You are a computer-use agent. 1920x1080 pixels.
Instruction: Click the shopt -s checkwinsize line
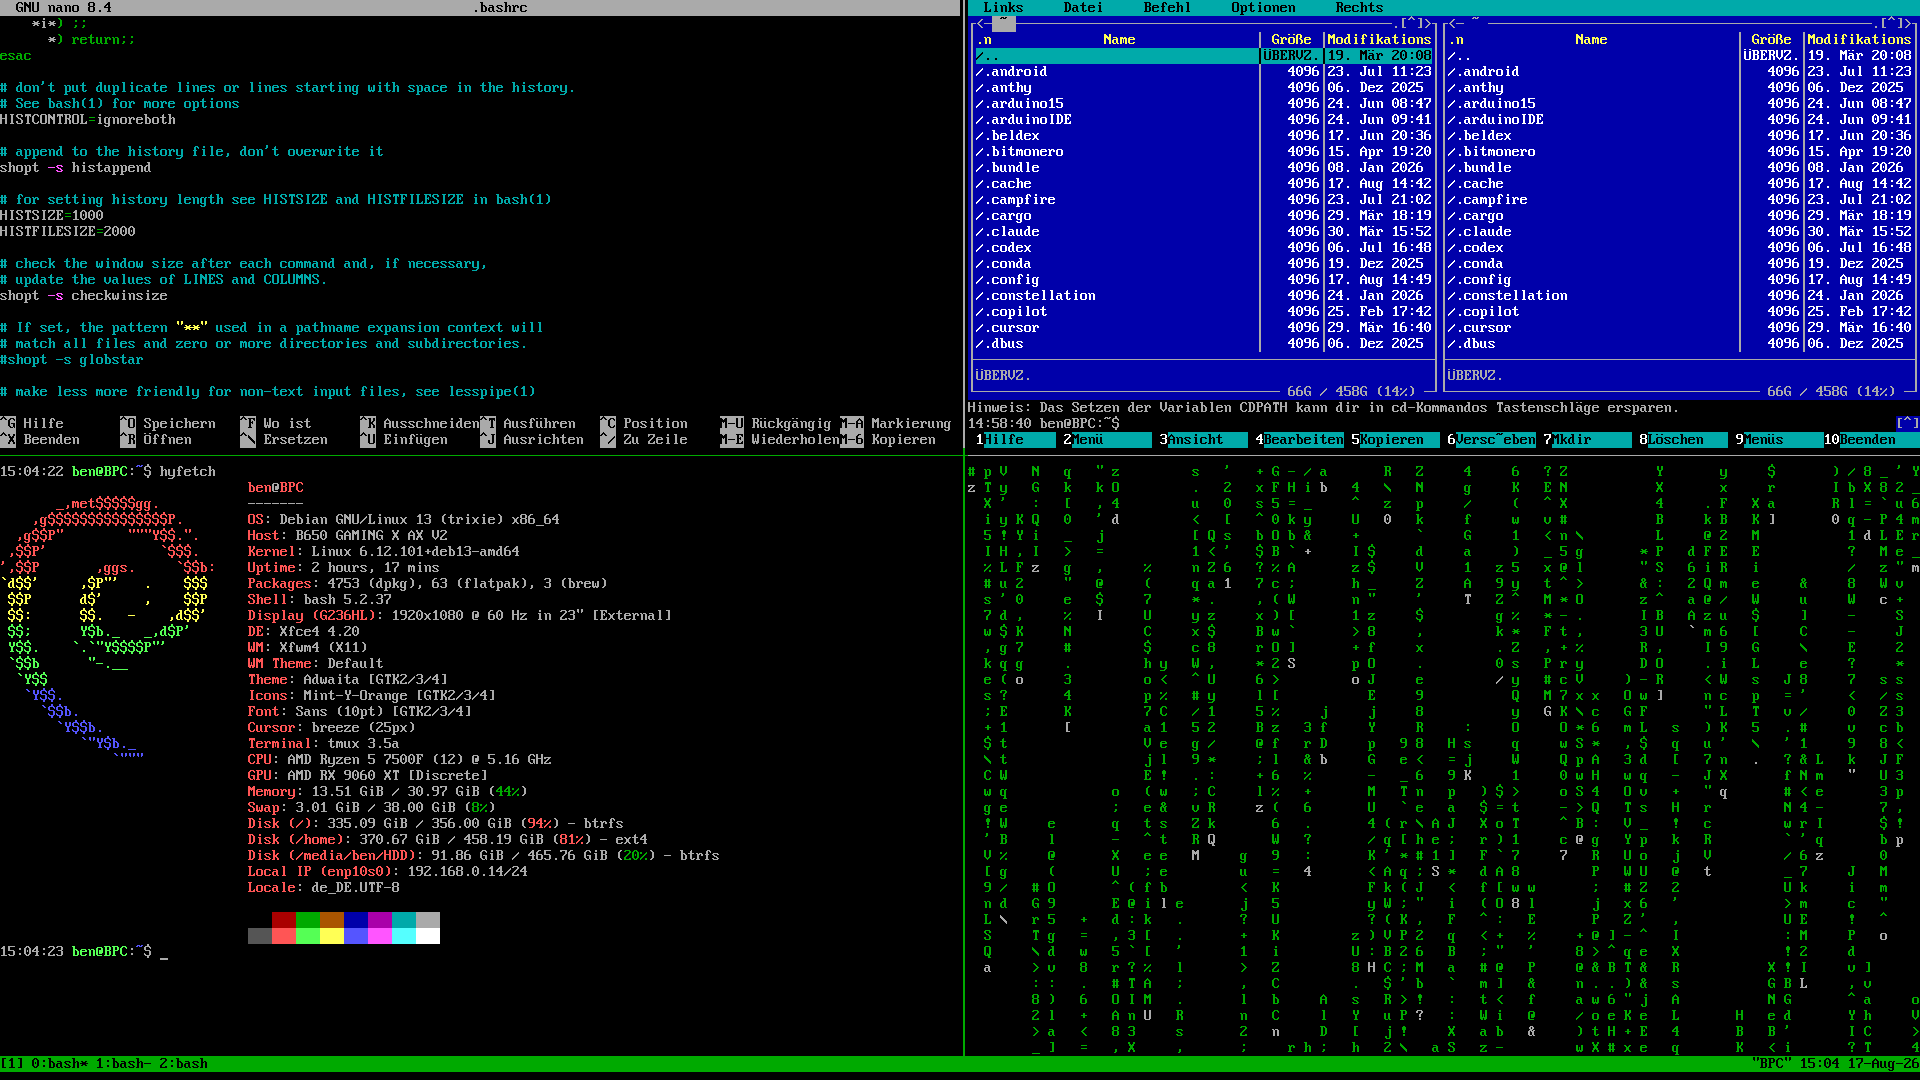tap(84, 296)
